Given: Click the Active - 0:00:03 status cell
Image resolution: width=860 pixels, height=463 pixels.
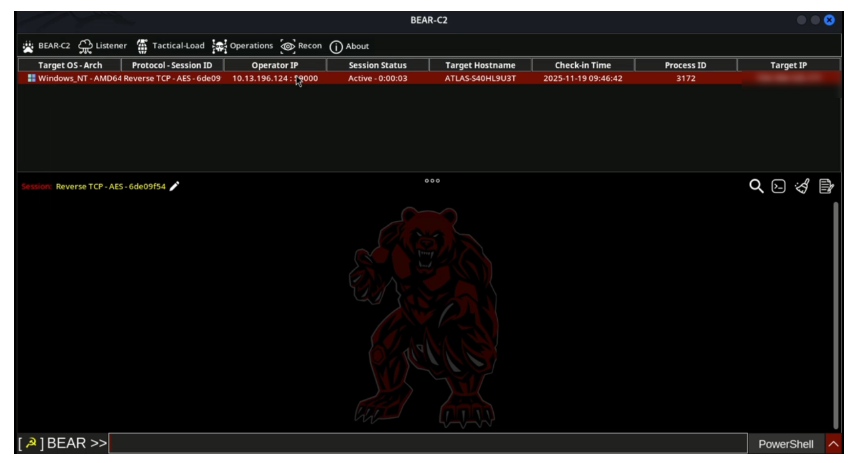Looking at the screenshot, I should [x=378, y=78].
